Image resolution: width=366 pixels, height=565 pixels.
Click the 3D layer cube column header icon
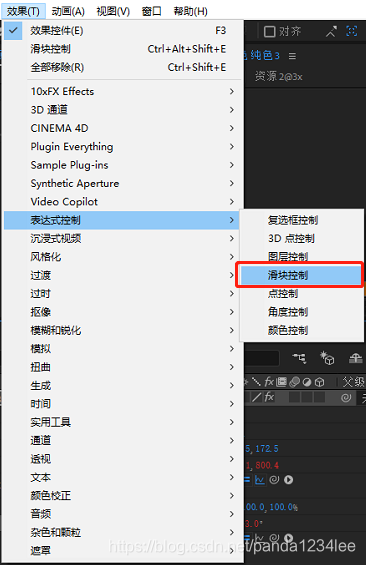click(320, 382)
